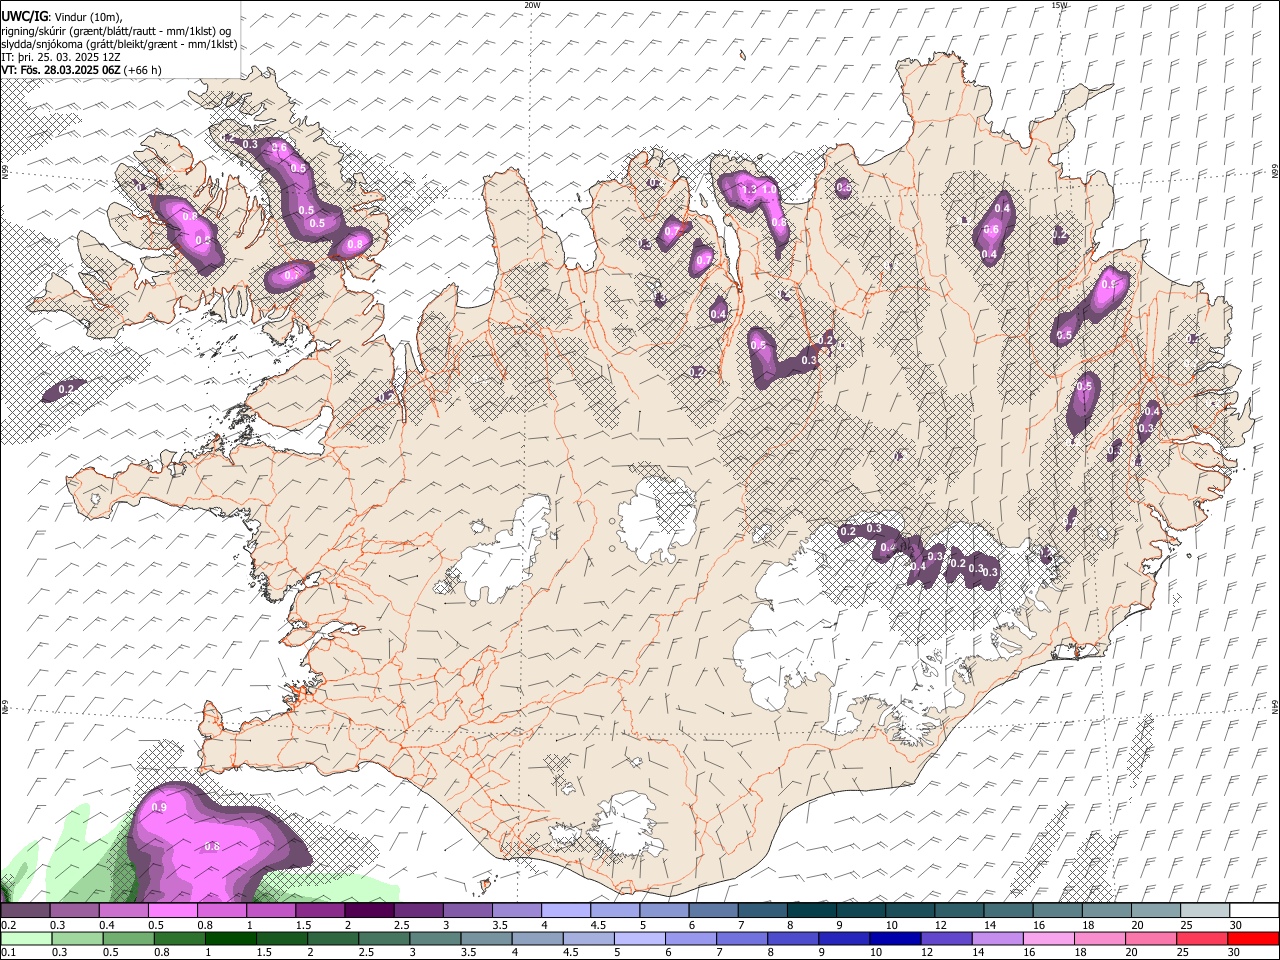The height and width of the screenshot is (960, 1280).
Task: Click the light pink swatch labeled 16 in lower row
Action: tap(1049, 938)
